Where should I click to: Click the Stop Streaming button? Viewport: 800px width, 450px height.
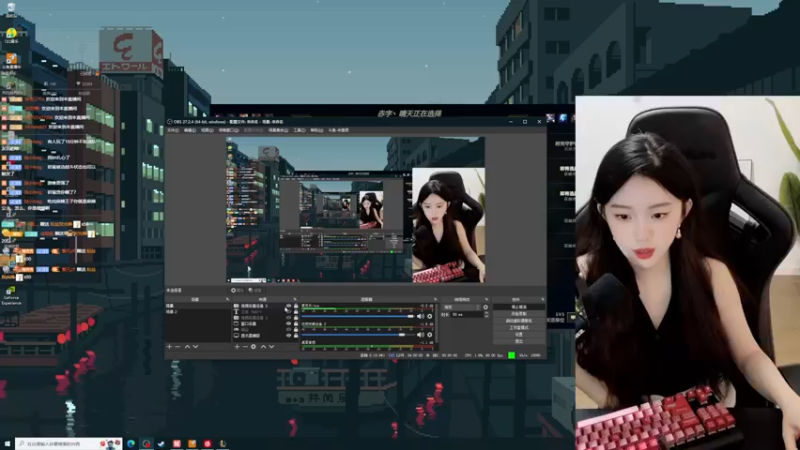(x=519, y=307)
